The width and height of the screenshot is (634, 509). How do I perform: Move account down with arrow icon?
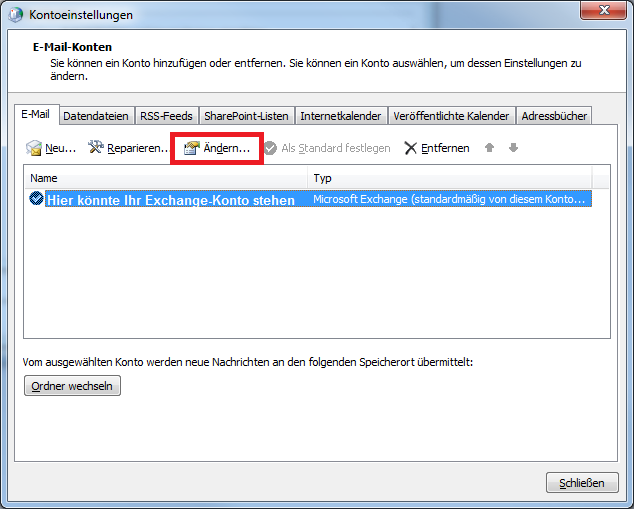click(x=513, y=148)
